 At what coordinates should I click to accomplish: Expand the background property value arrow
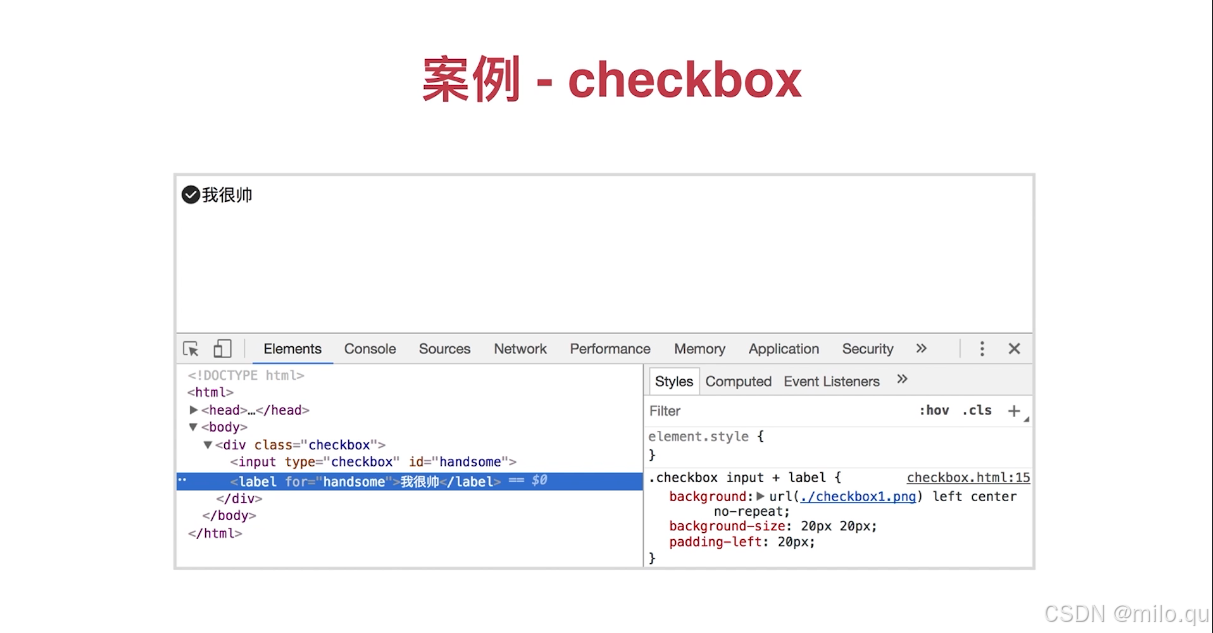point(760,496)
